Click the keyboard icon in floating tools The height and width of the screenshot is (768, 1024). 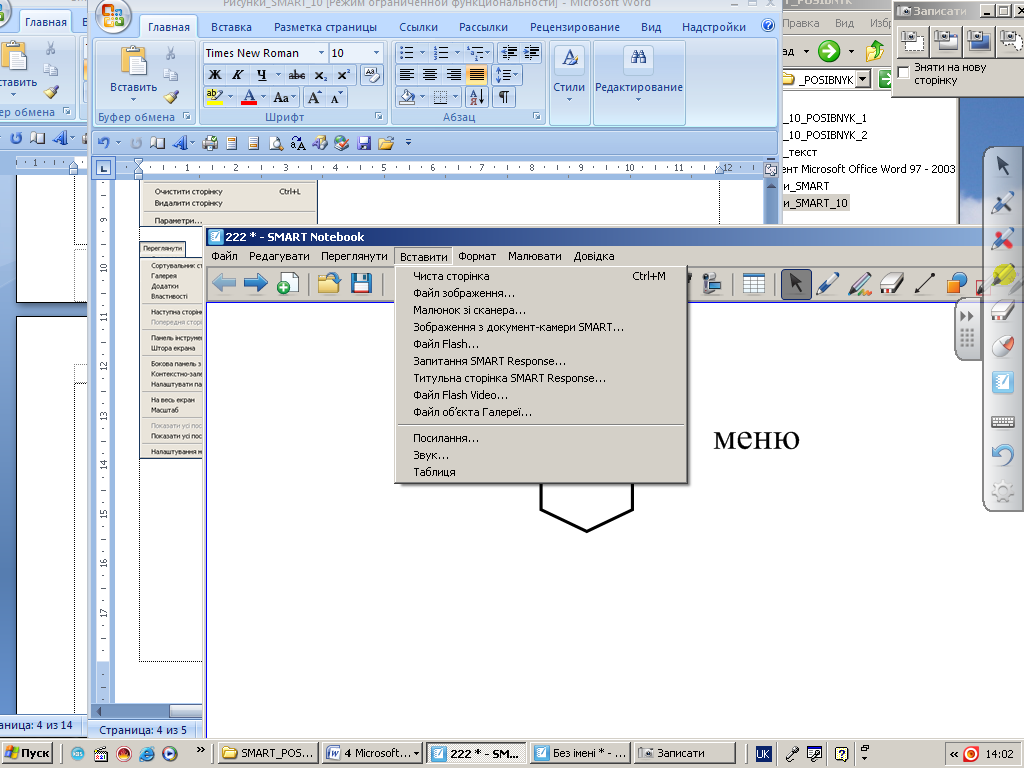pos(1002,422)
